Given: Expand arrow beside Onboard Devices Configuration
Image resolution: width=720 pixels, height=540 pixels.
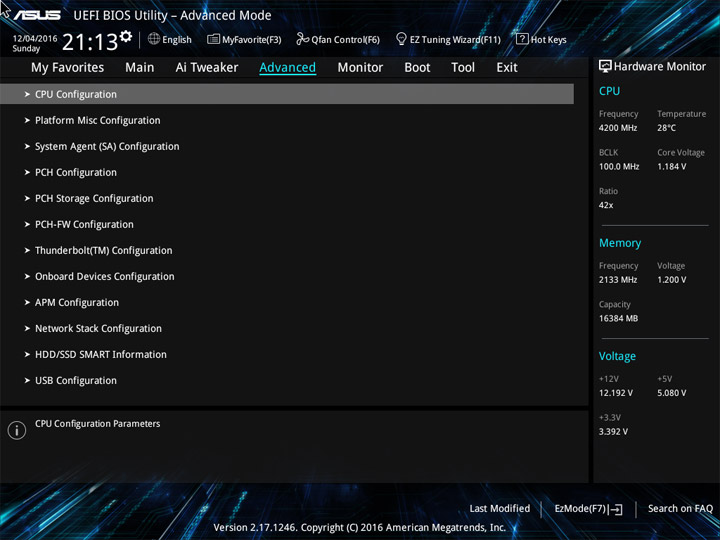Looking at the screenshot, I should click(x=27, y=276).
